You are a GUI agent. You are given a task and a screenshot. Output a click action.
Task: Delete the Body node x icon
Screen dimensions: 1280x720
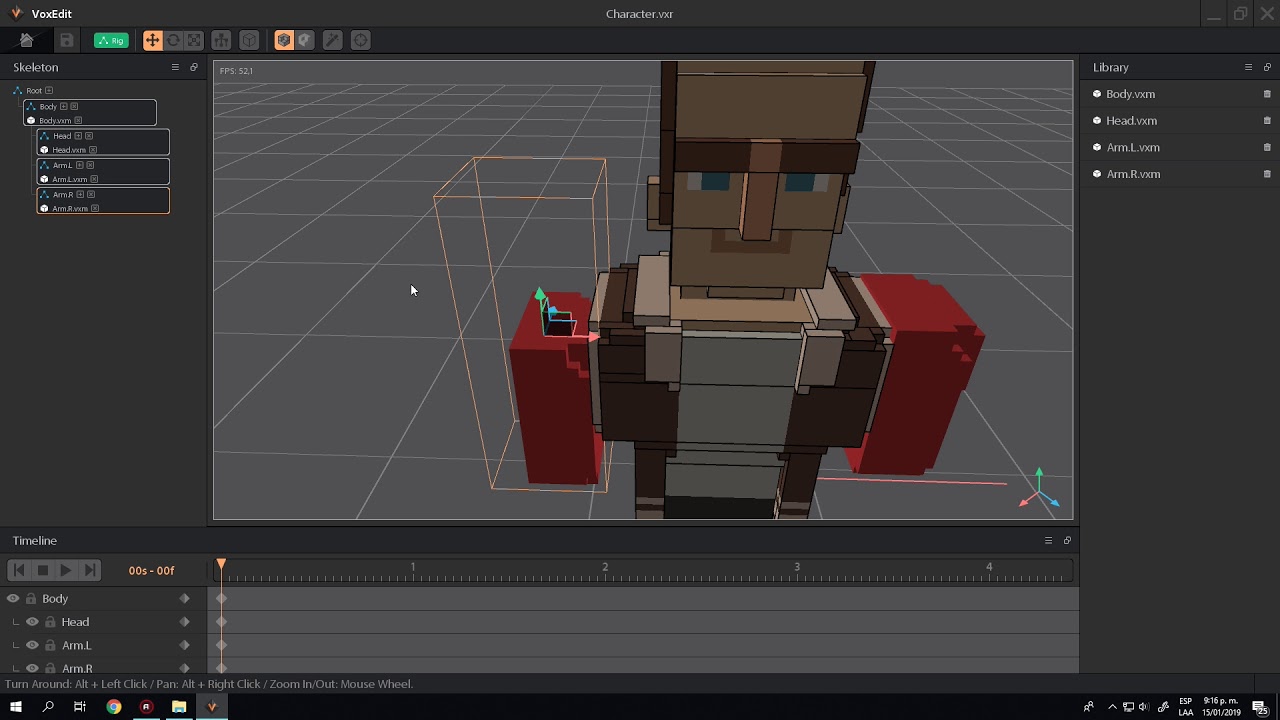coord(74,106)
